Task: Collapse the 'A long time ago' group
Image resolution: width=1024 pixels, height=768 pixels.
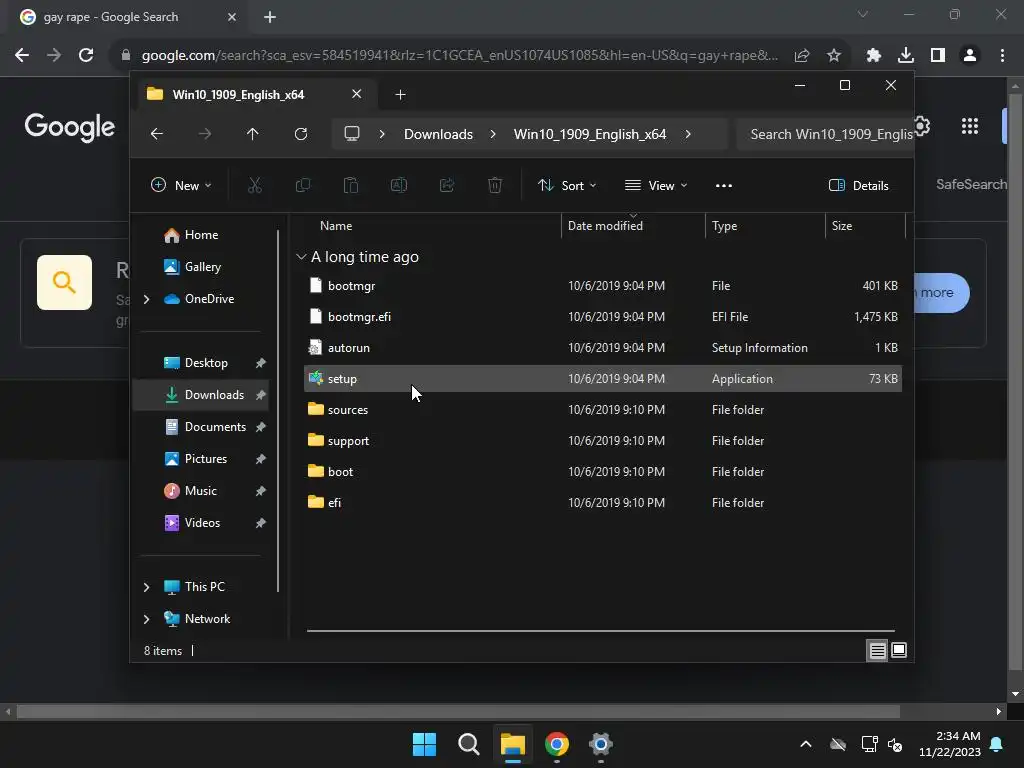Action: [x=301, y=257]
